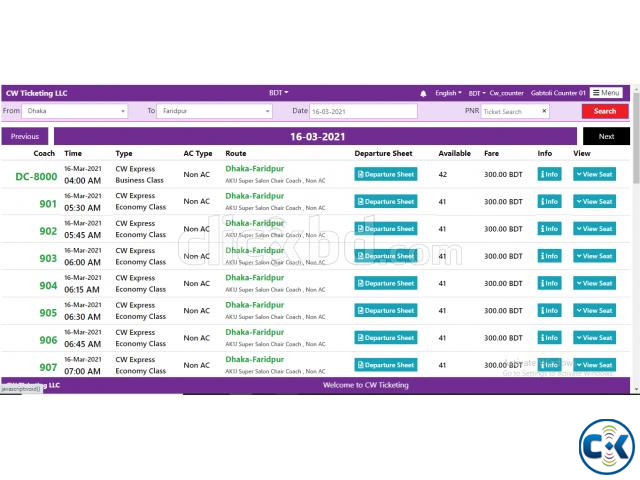
Task: Click the Available column header
Action: pyautogui.click(x=454, y=153)
